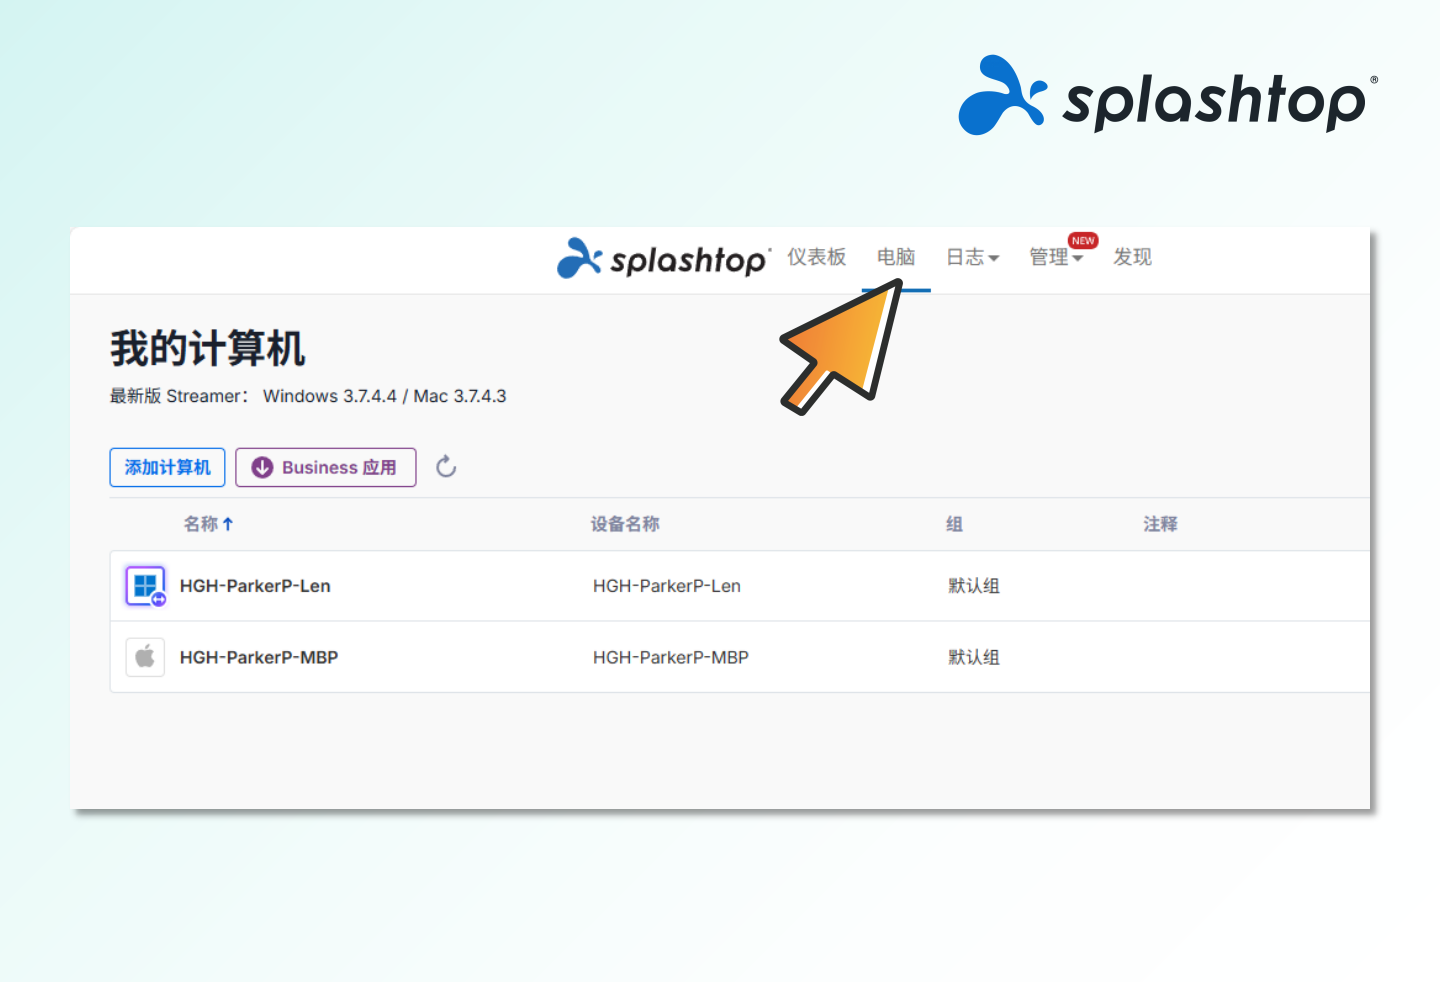Click the Streamer version text Windows 3.7.4.4
The image size is (1440, 982).
pos(330,396)
